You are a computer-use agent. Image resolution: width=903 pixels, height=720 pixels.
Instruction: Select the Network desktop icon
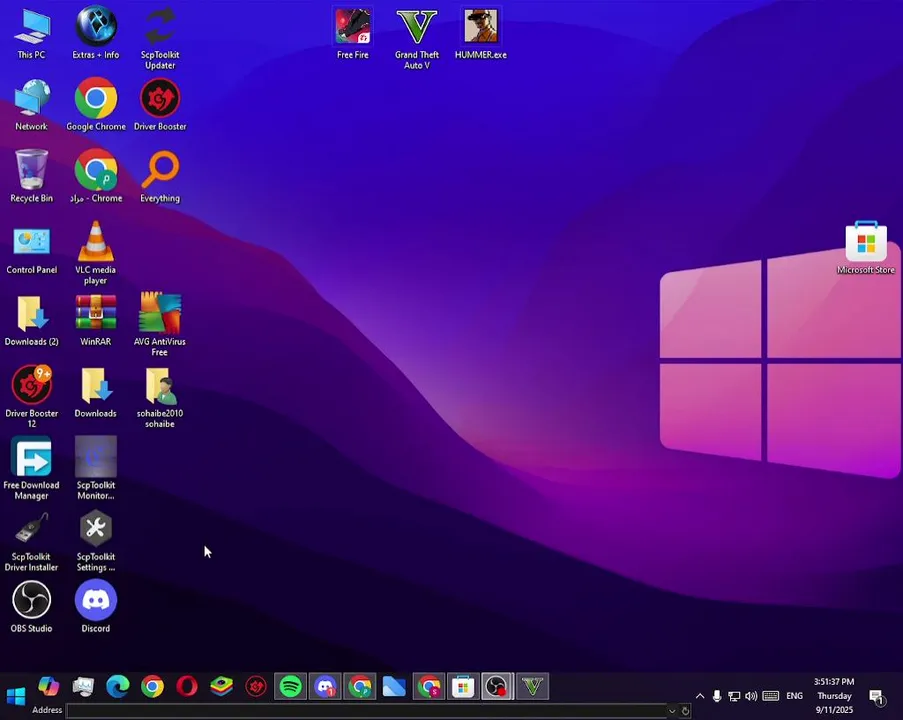(32, 105)
